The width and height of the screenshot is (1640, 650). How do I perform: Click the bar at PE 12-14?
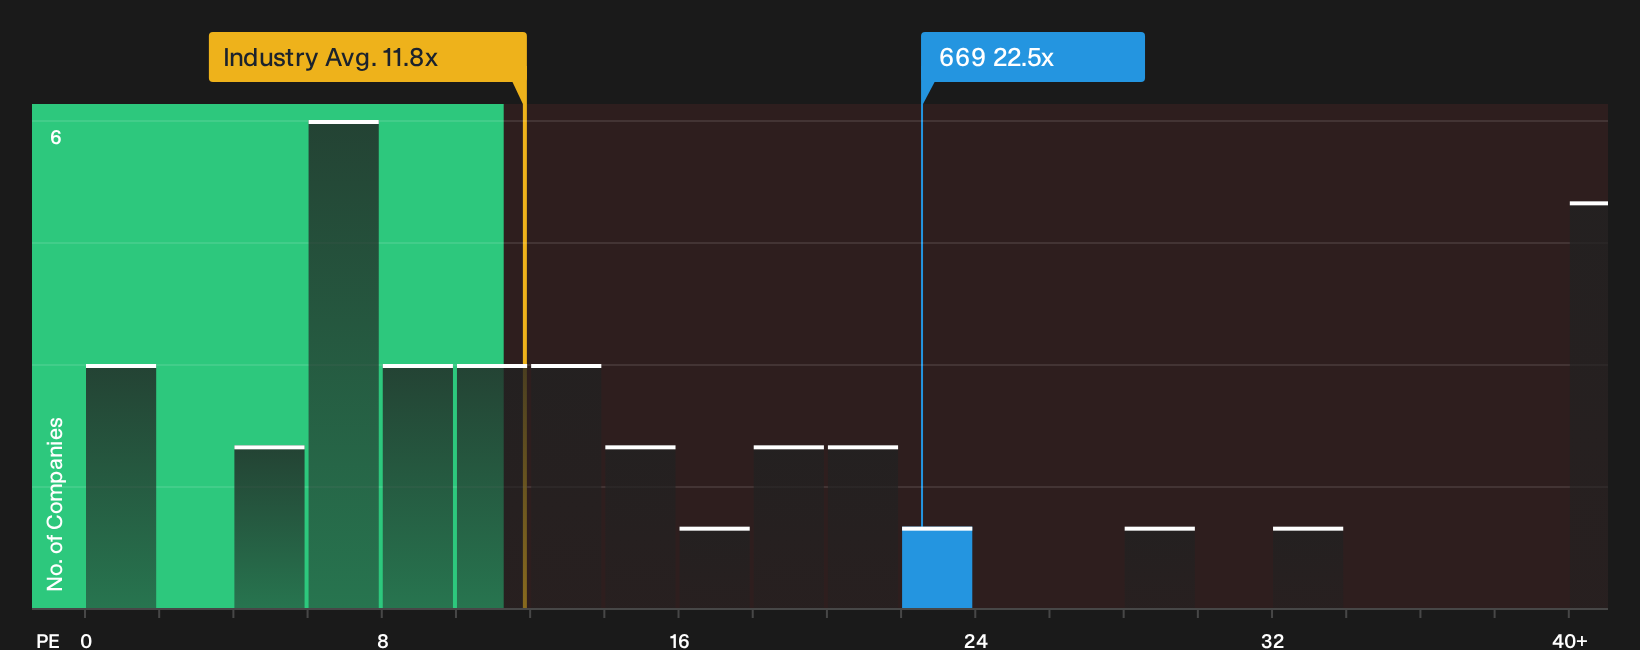[x=566, y=486]
